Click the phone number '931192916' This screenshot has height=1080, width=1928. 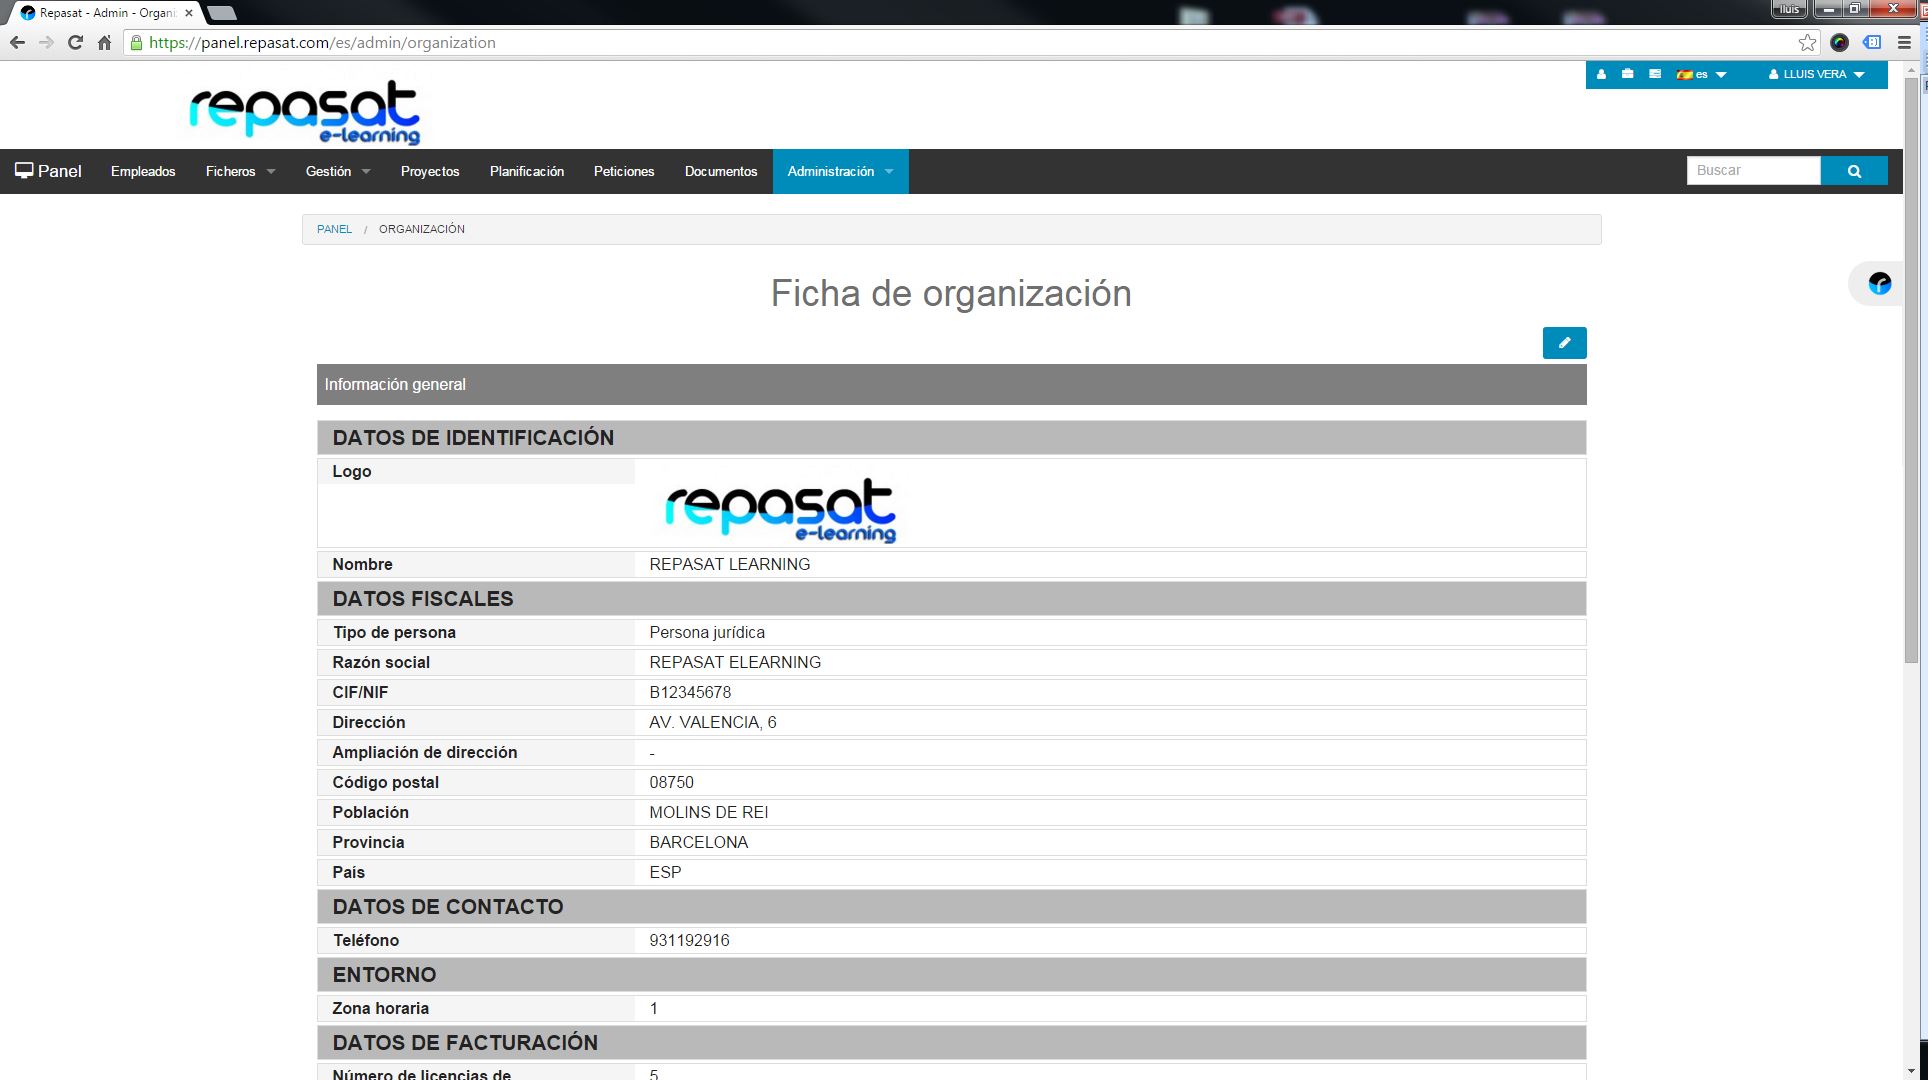tap(690, 941)
